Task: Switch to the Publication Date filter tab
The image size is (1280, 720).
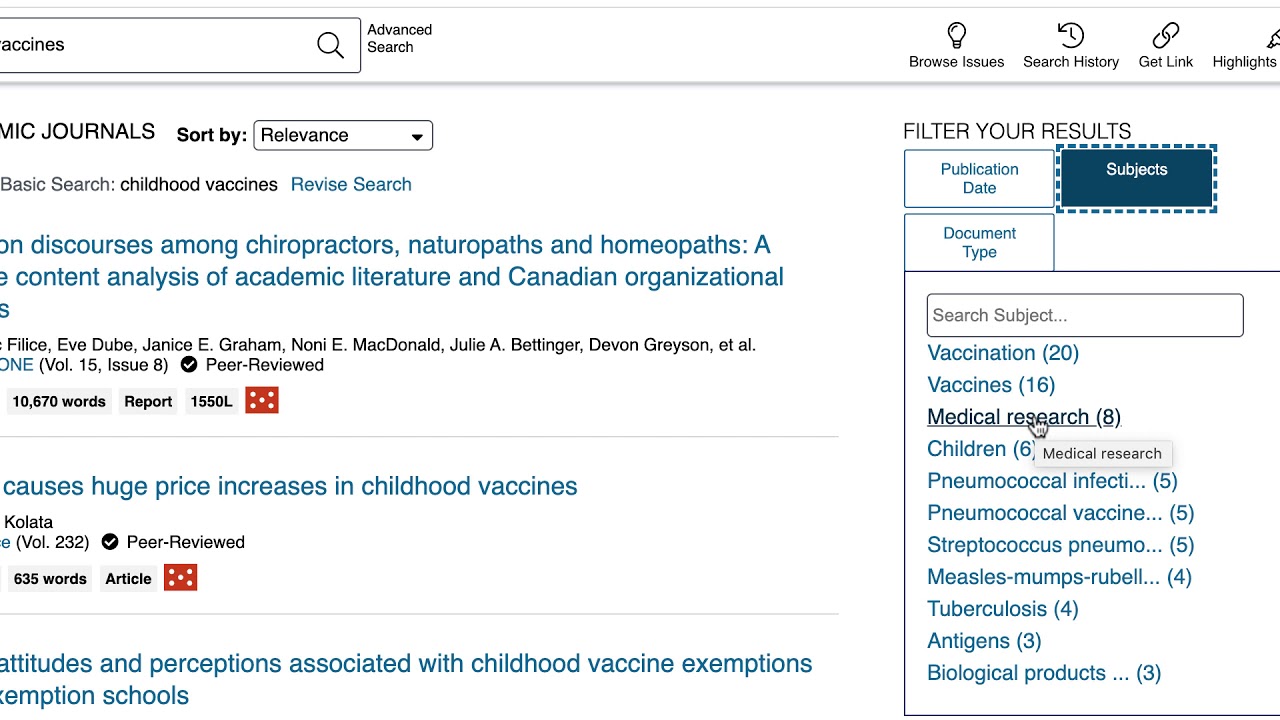Action: click(979, 179)
